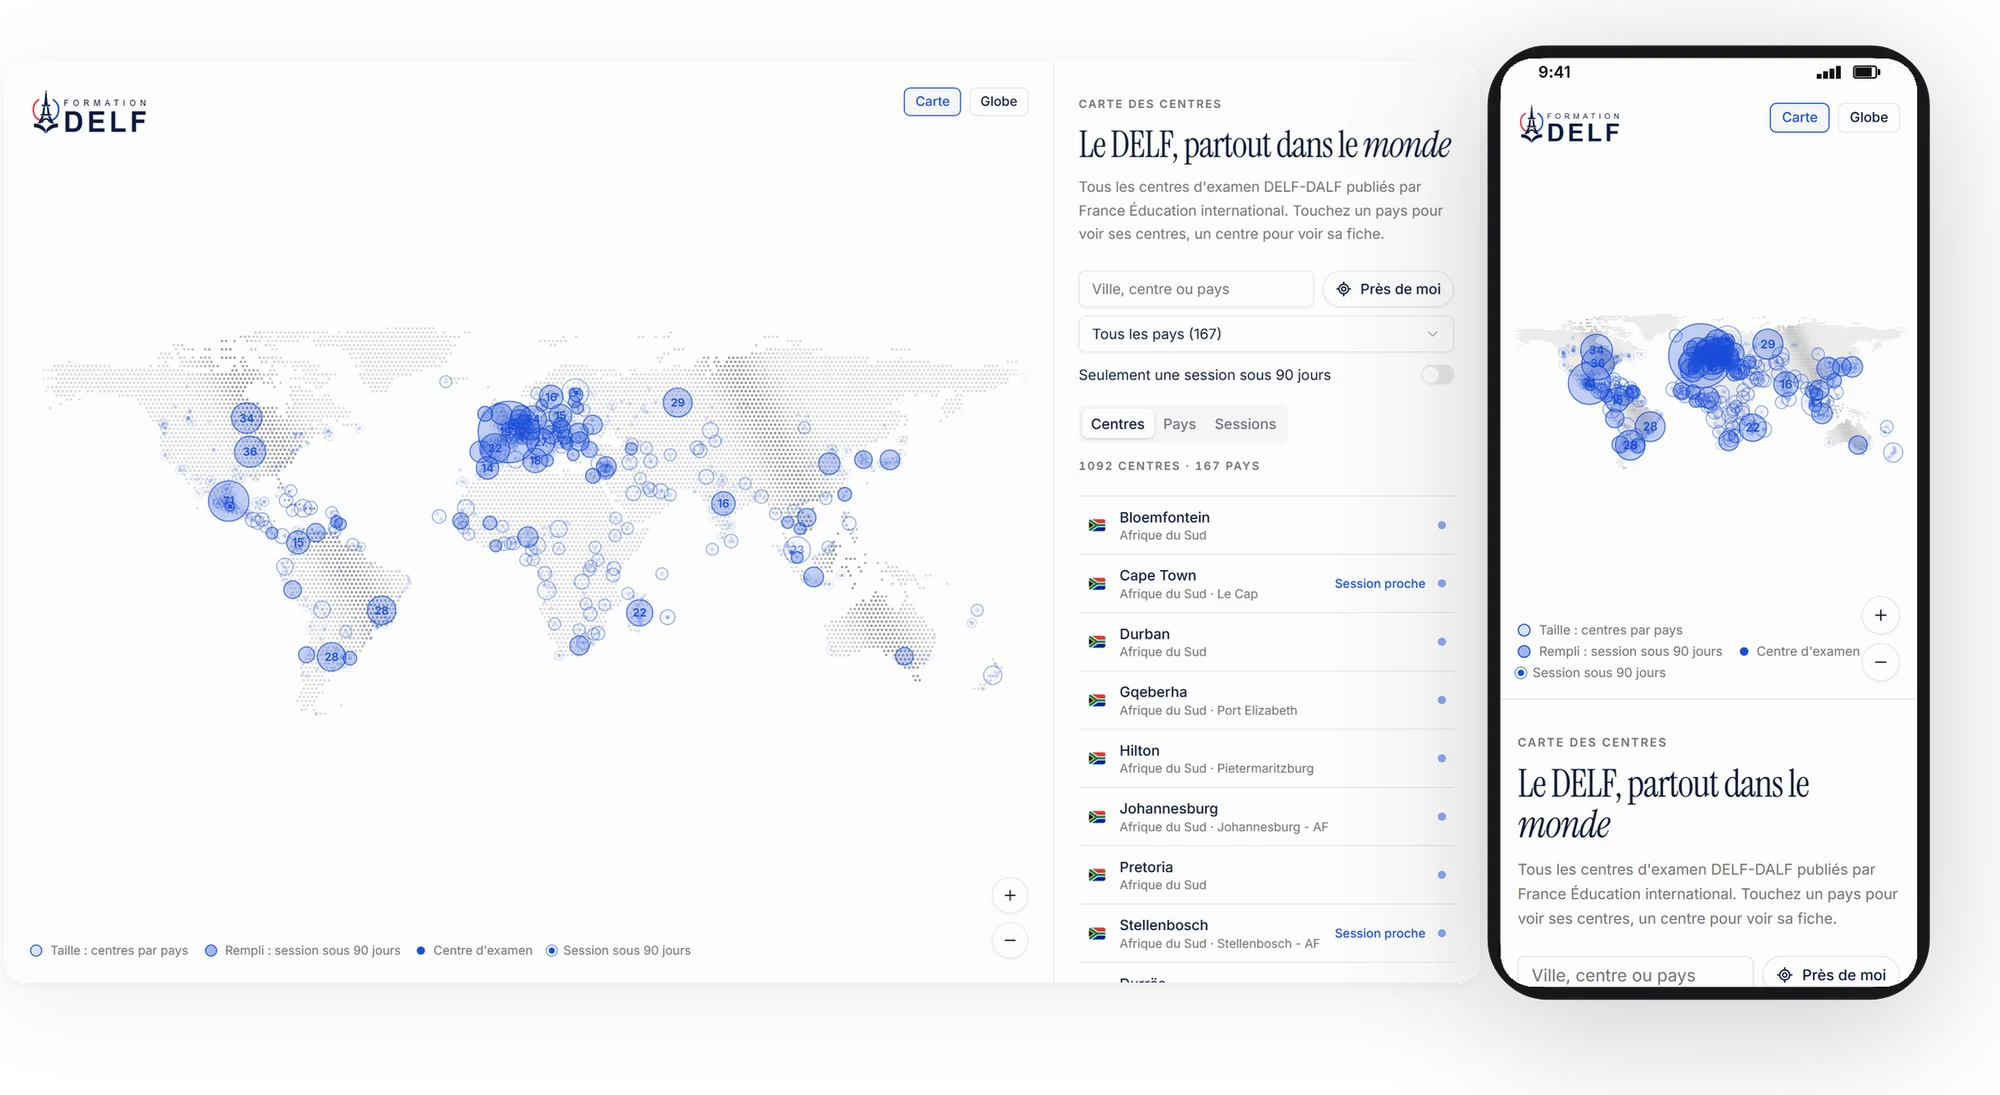The height and width of the screenshot is (1095, 2000).
Task: Click the '1092 CENTRES · 167 PAYS' count
Action: [x=1169, y=466]
